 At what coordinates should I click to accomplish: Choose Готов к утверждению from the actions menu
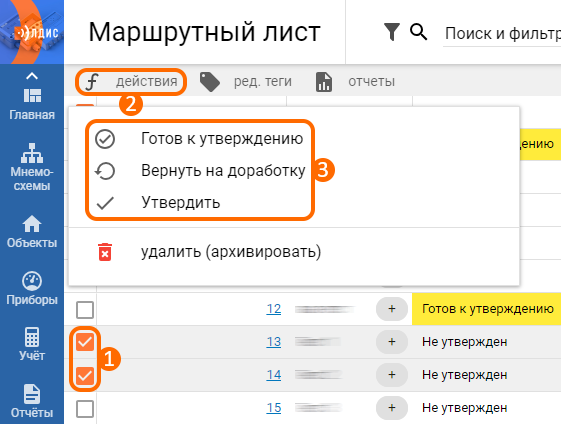pos(222,138)
